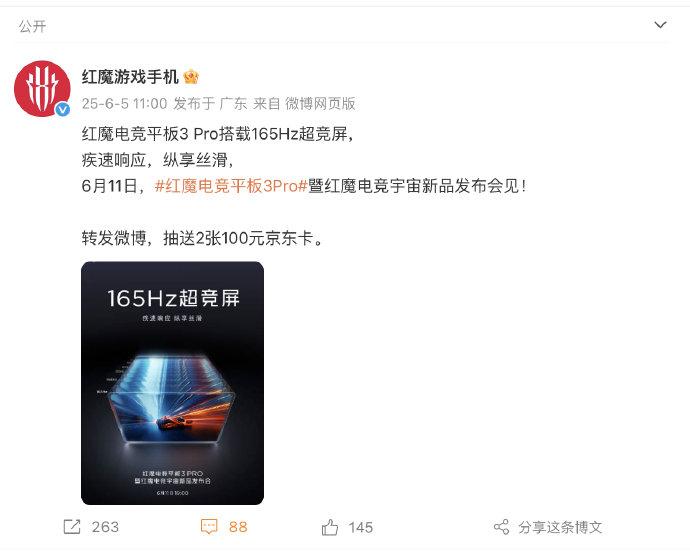Click the like count 145

[360, 527]
